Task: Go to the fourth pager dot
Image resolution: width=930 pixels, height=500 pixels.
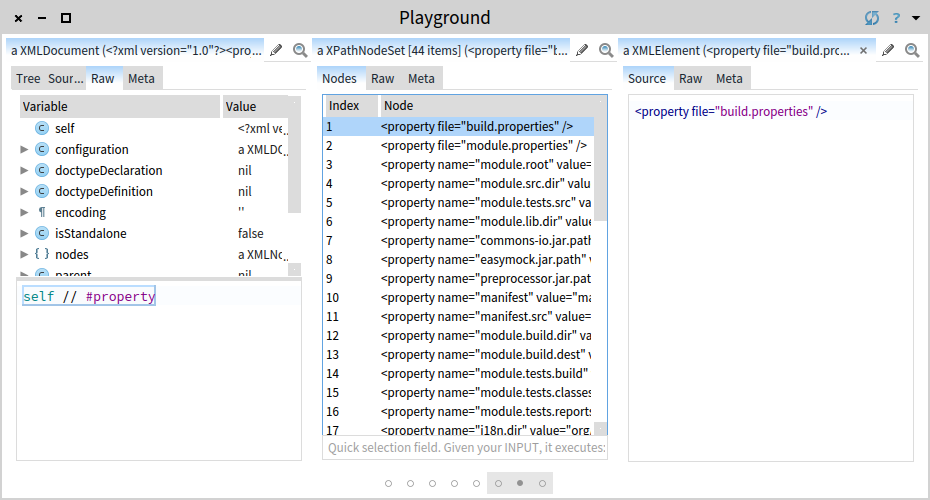Action: pos(454,483)
